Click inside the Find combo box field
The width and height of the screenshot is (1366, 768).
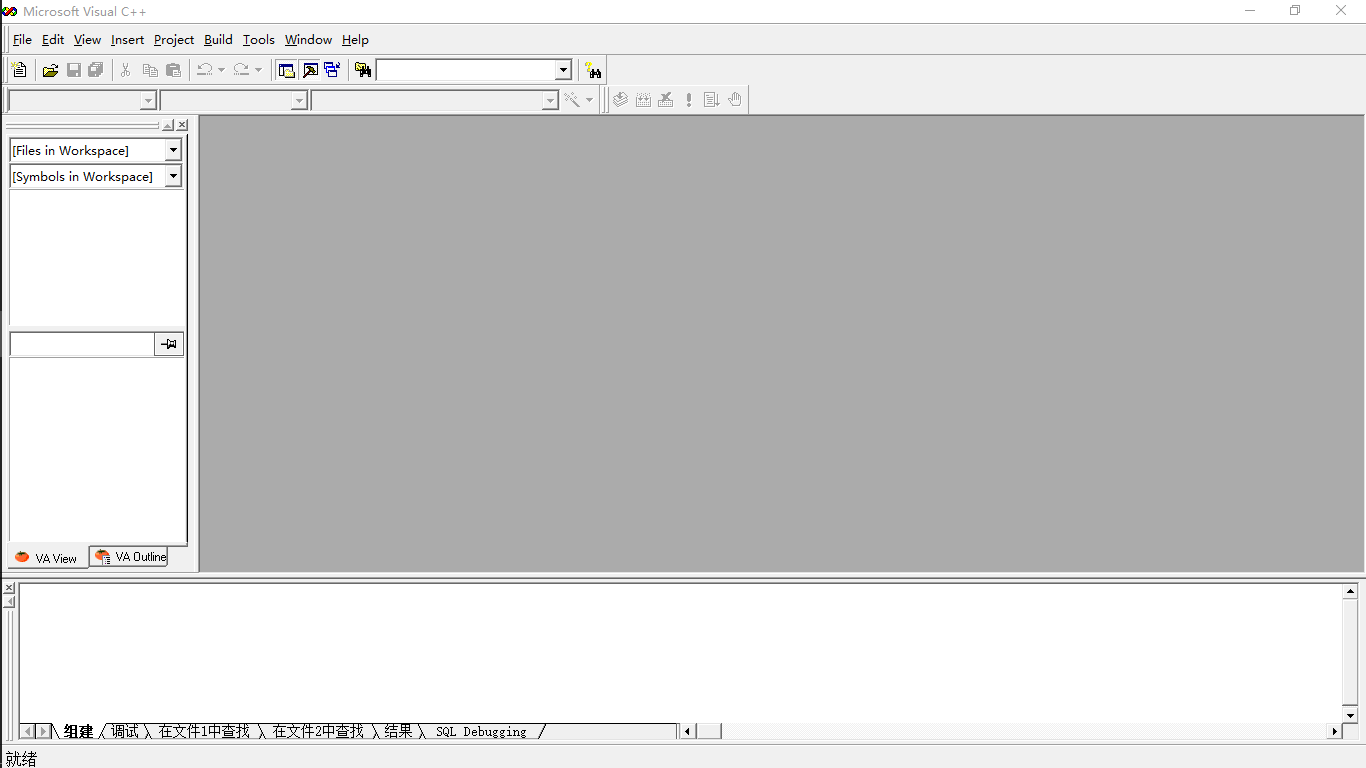tap(466, 70)
